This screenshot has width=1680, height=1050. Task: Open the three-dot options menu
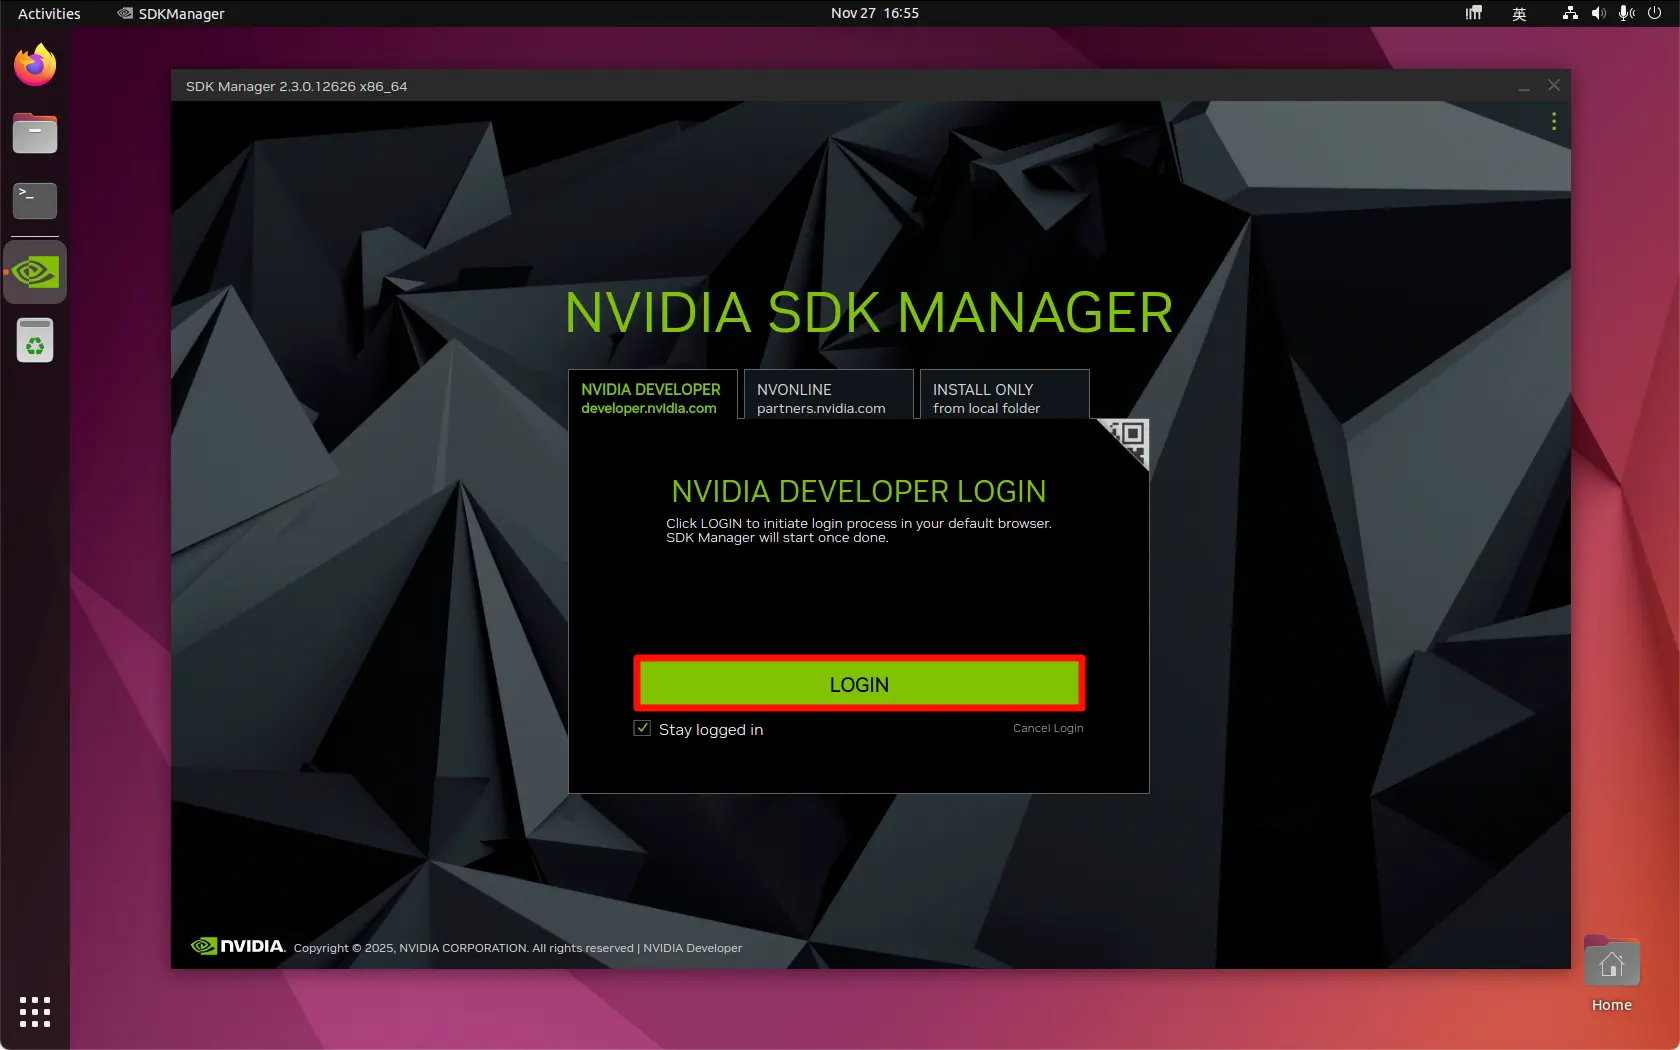1554,121
